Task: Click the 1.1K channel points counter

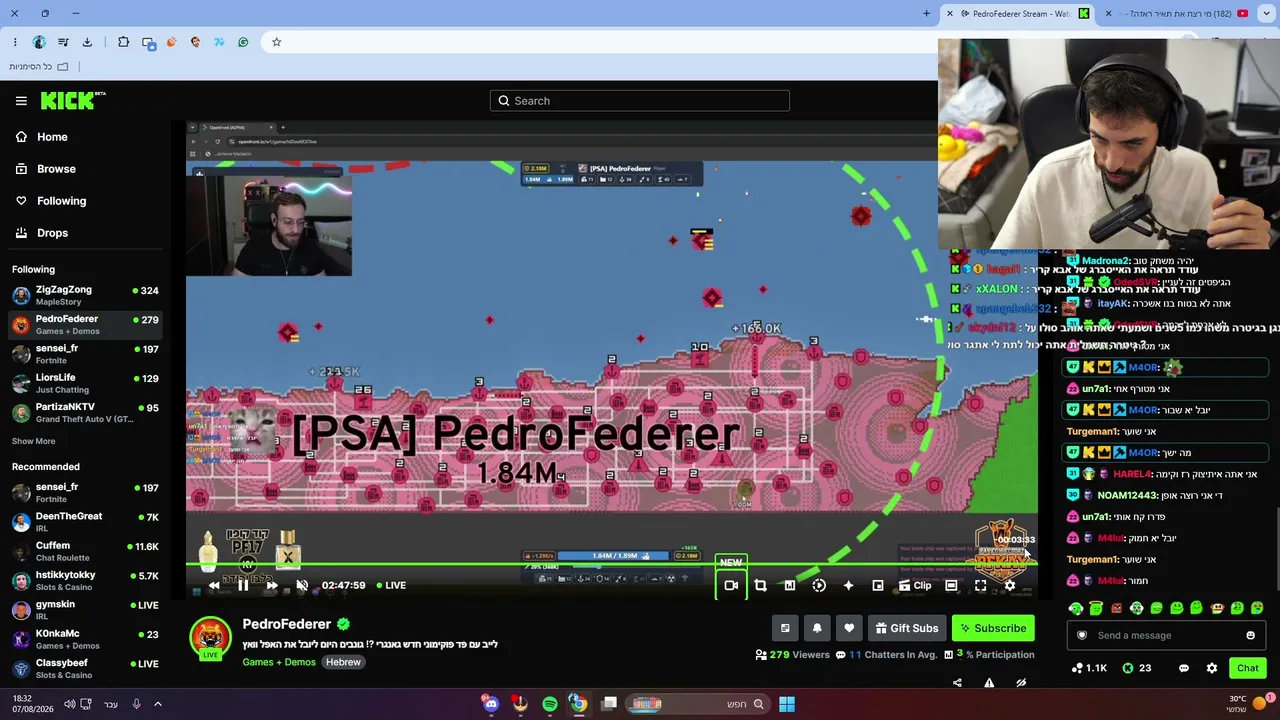Action: click(x=1089, y=668)
